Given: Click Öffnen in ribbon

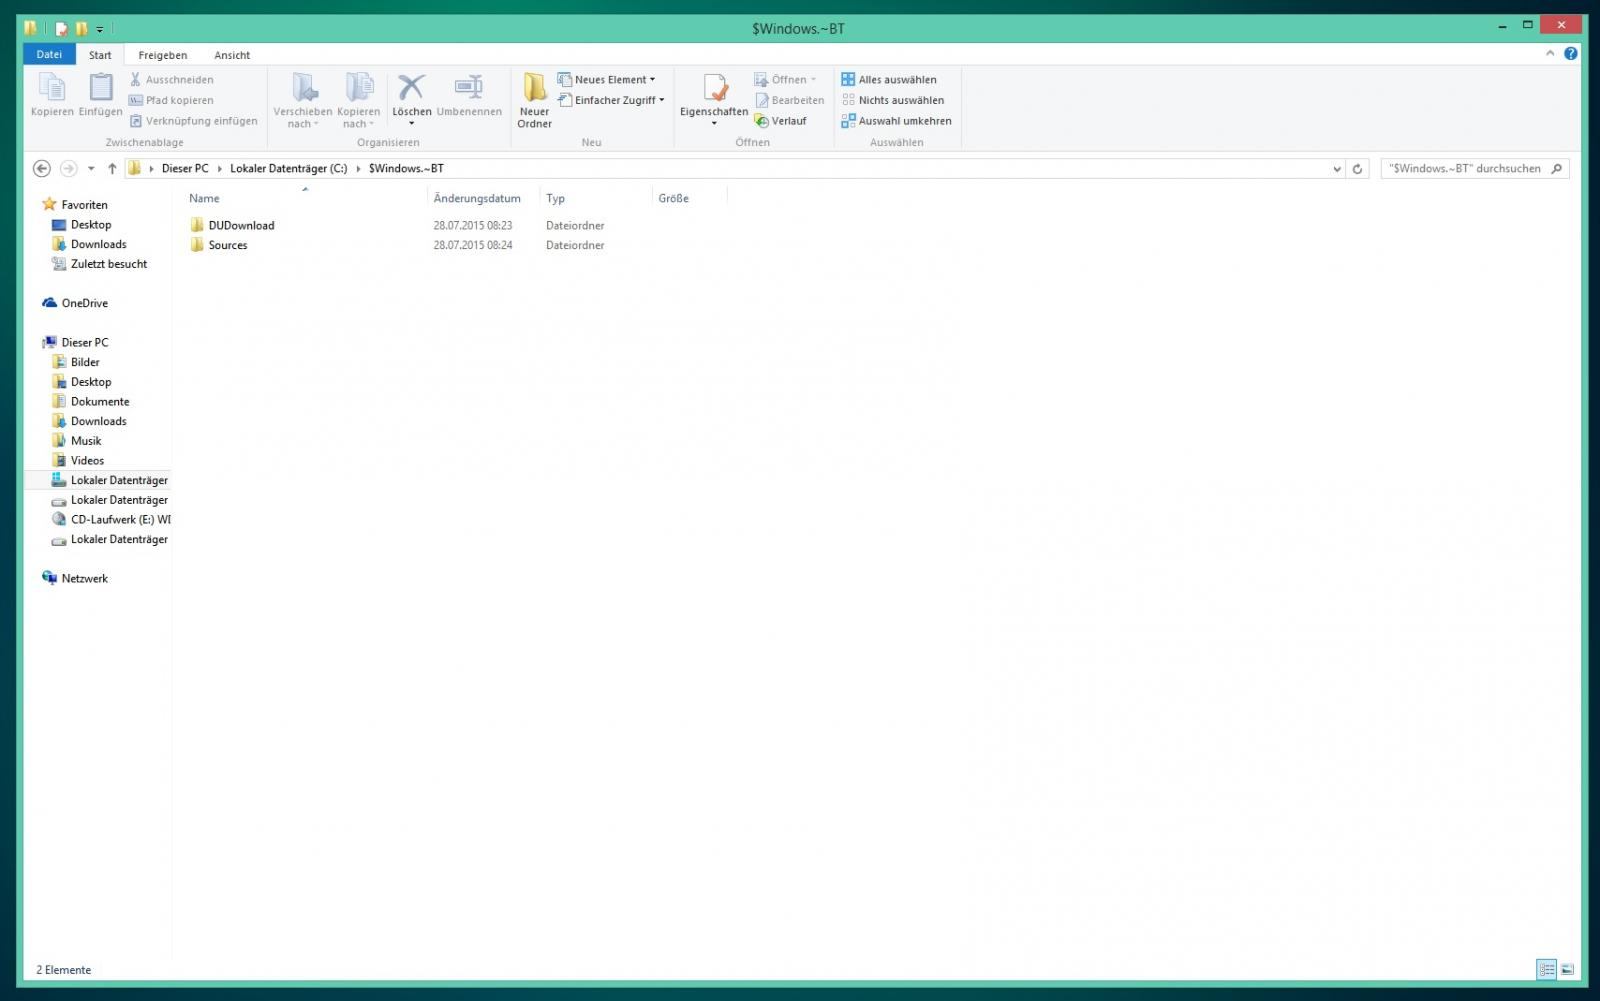Looking at the screenshot, I should (785, 79).
